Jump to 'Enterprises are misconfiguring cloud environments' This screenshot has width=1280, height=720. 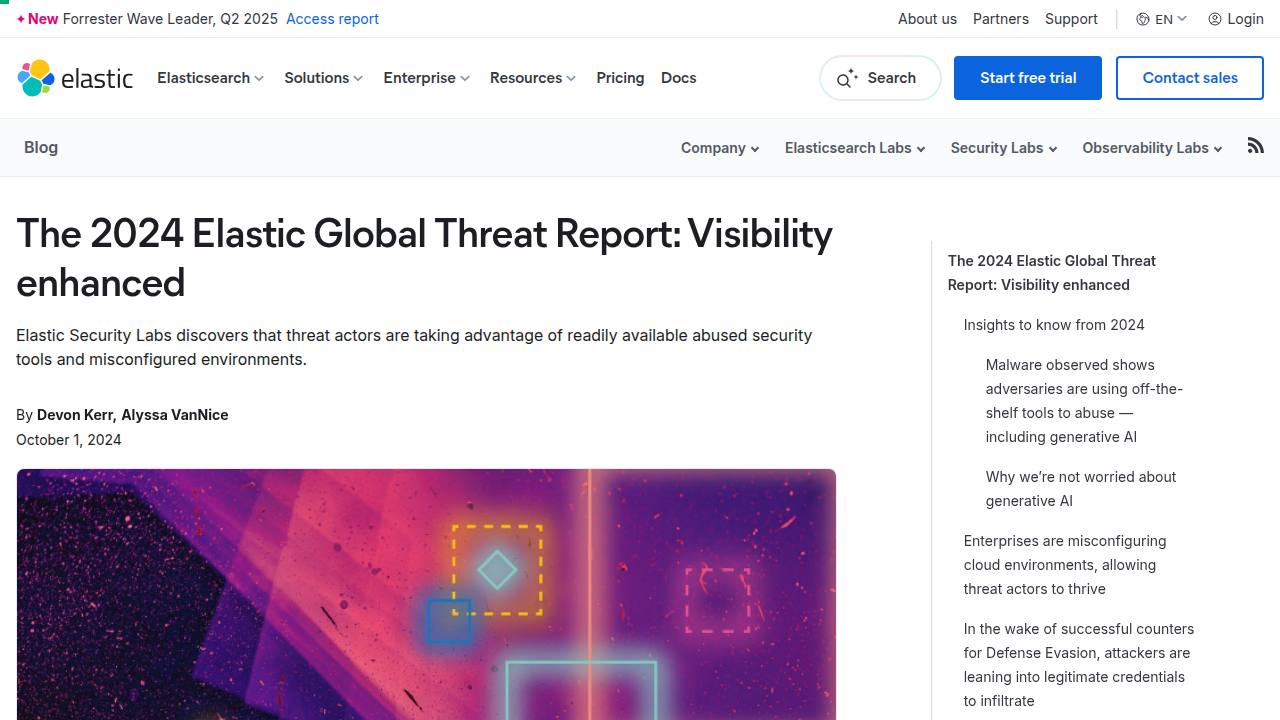click(1065, 565)
